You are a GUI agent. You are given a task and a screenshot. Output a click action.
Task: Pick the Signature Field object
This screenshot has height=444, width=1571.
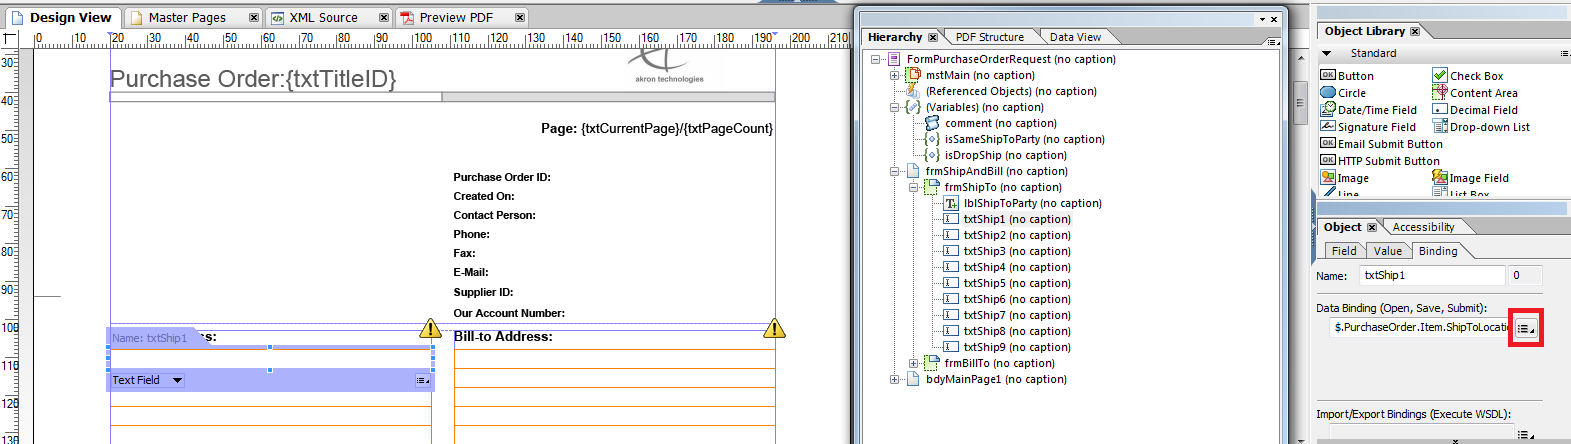pos(1368,127)
